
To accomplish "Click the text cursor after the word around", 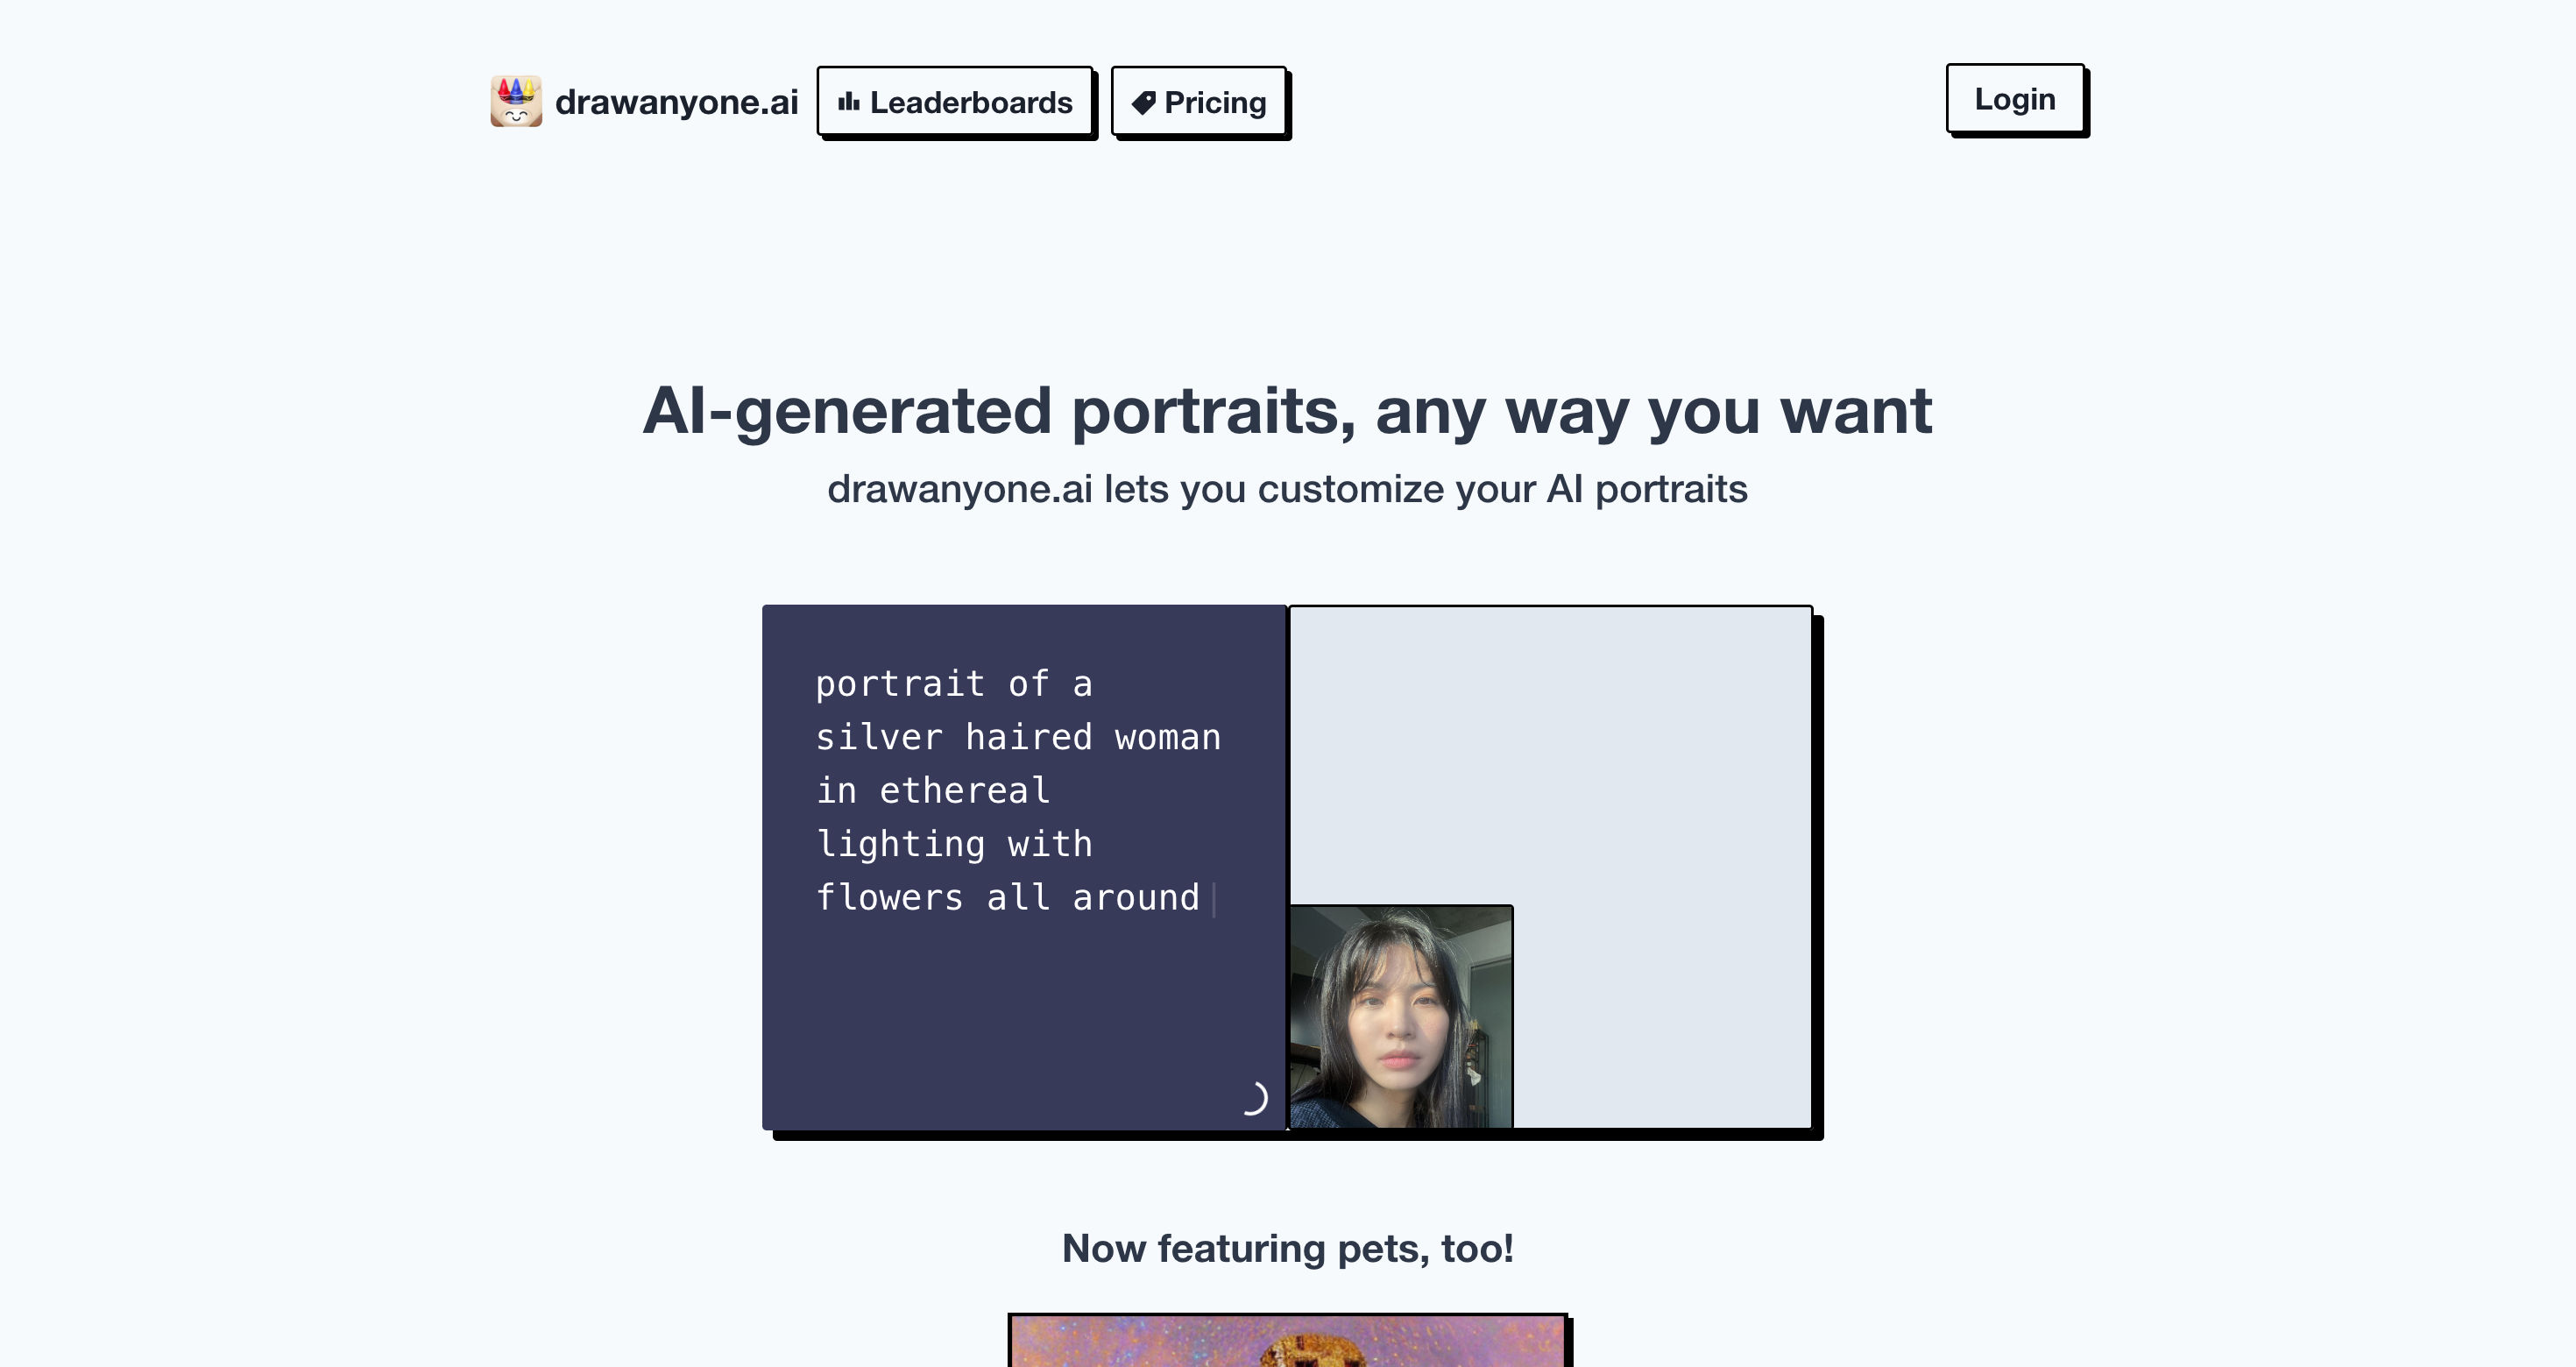I will 1214,898.
